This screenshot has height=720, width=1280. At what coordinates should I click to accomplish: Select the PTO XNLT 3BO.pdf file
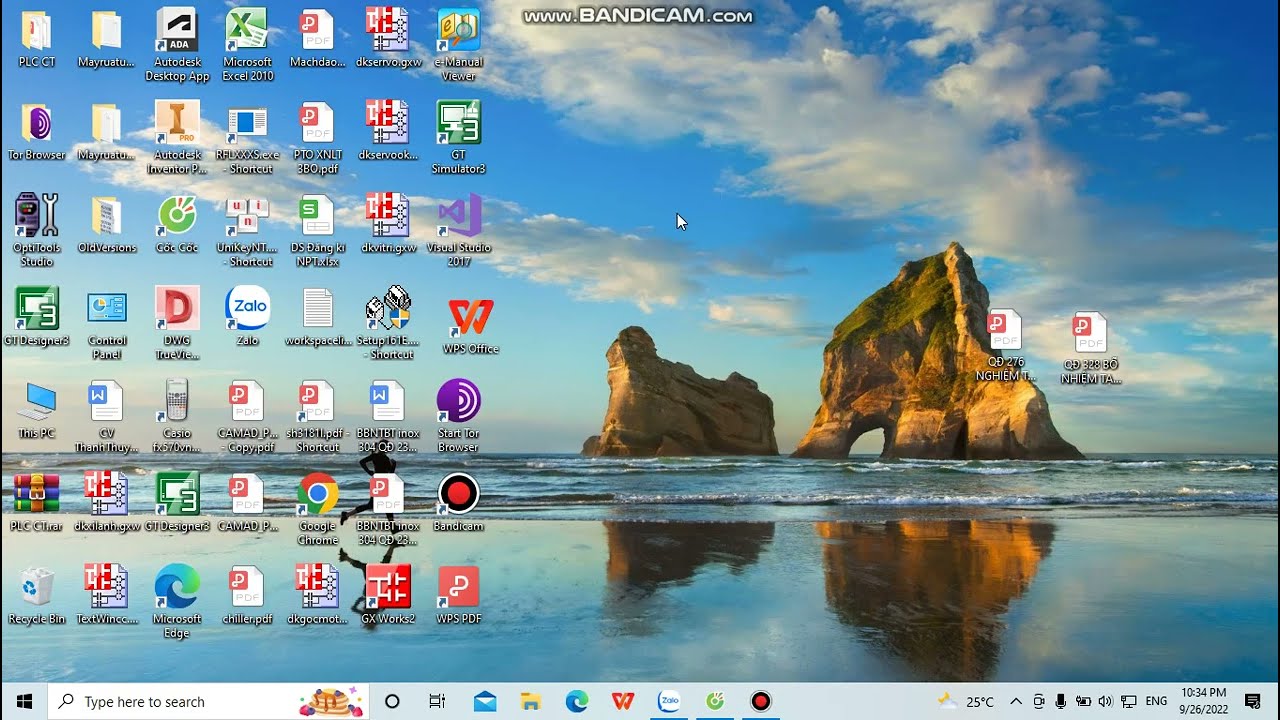(x=318, y=137)
